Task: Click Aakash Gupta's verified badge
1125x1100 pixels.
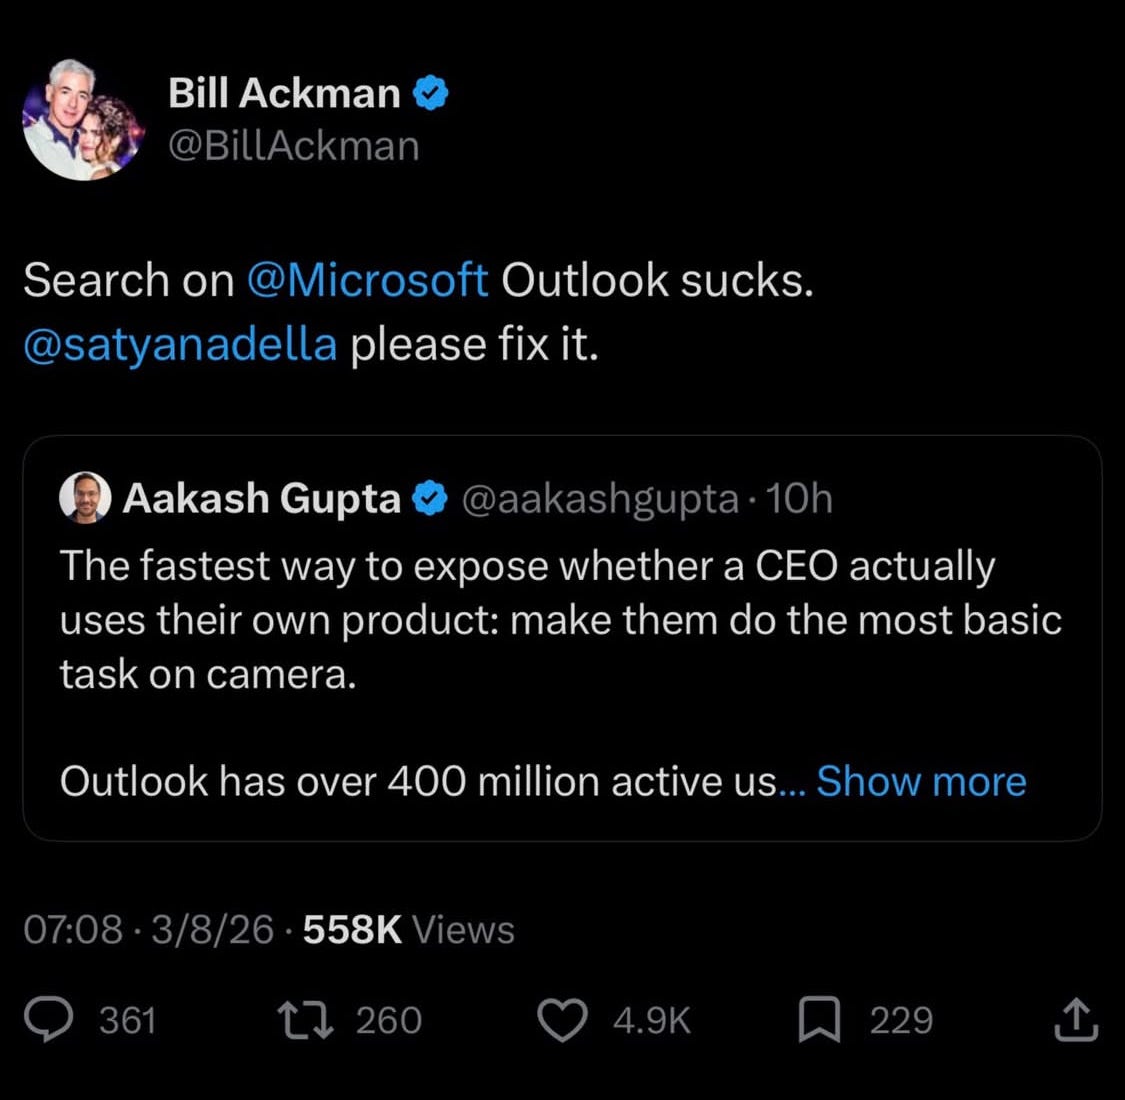Action: (430, 499)
